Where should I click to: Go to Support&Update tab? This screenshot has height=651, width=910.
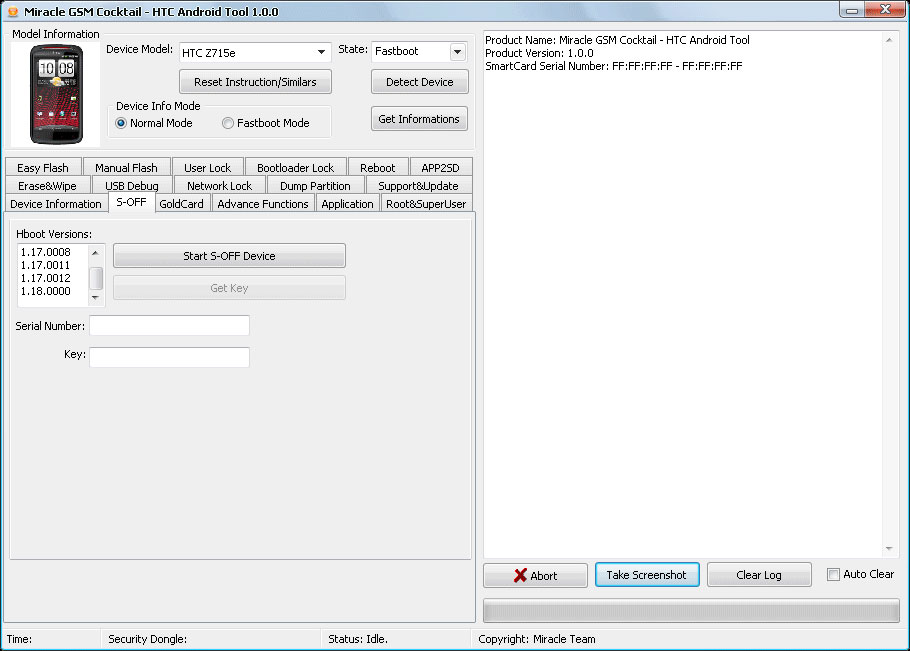tap(418, 186)
